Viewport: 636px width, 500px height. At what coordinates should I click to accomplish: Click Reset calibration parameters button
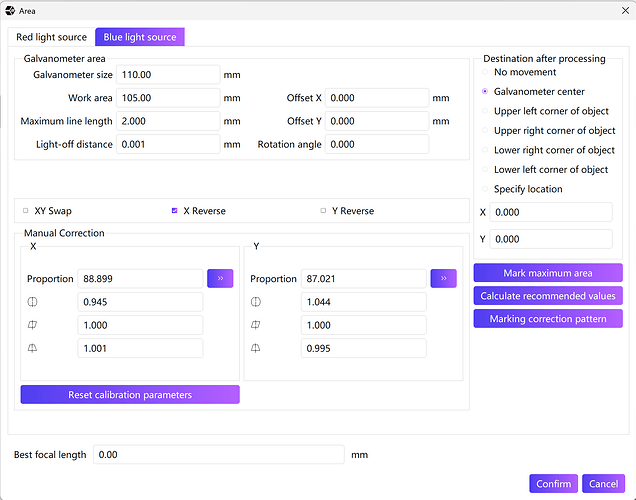(130, 395)
